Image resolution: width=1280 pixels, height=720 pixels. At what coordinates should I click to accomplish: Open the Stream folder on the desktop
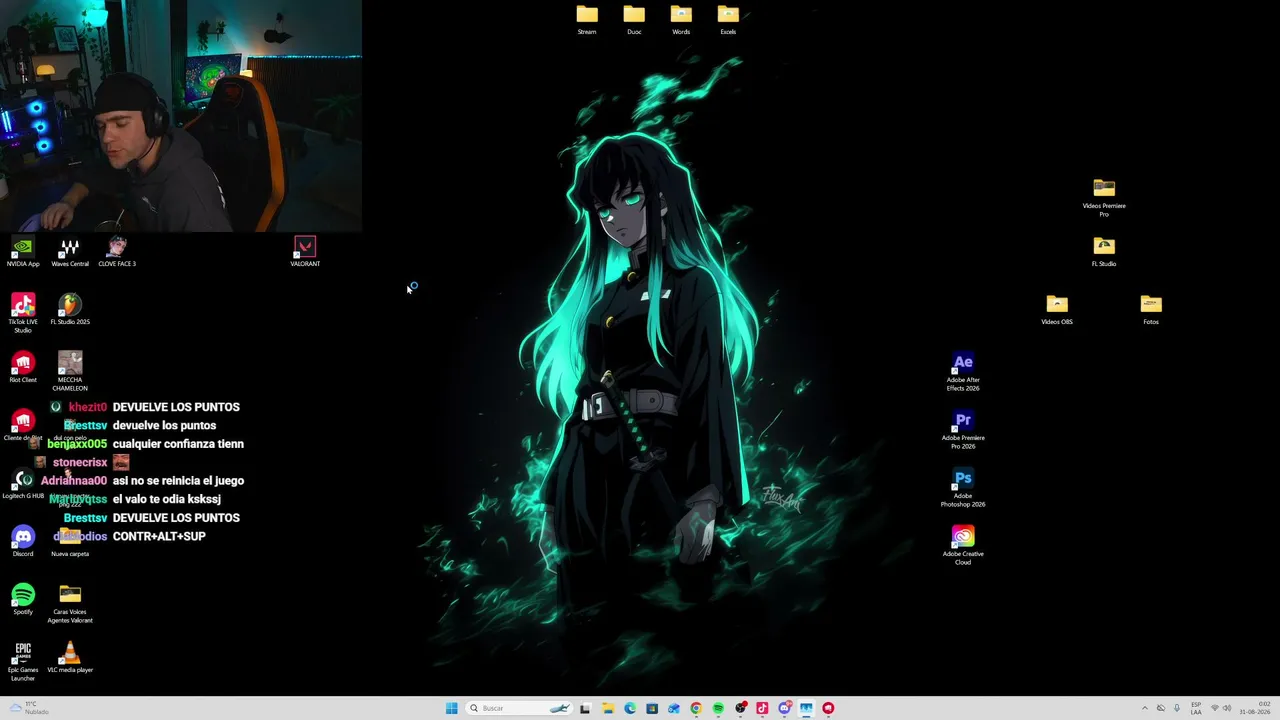tap(587, 19)
